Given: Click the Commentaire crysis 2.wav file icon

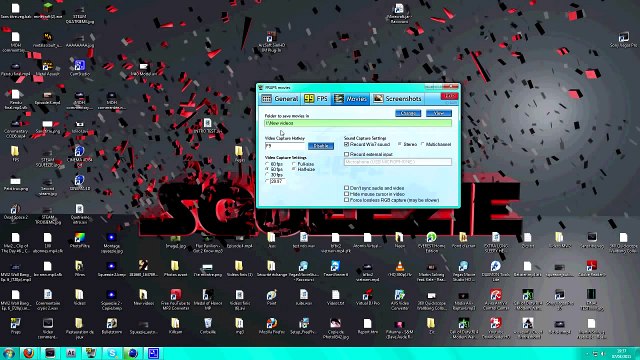Looking at the screenshot, I should tap(48, 295).
